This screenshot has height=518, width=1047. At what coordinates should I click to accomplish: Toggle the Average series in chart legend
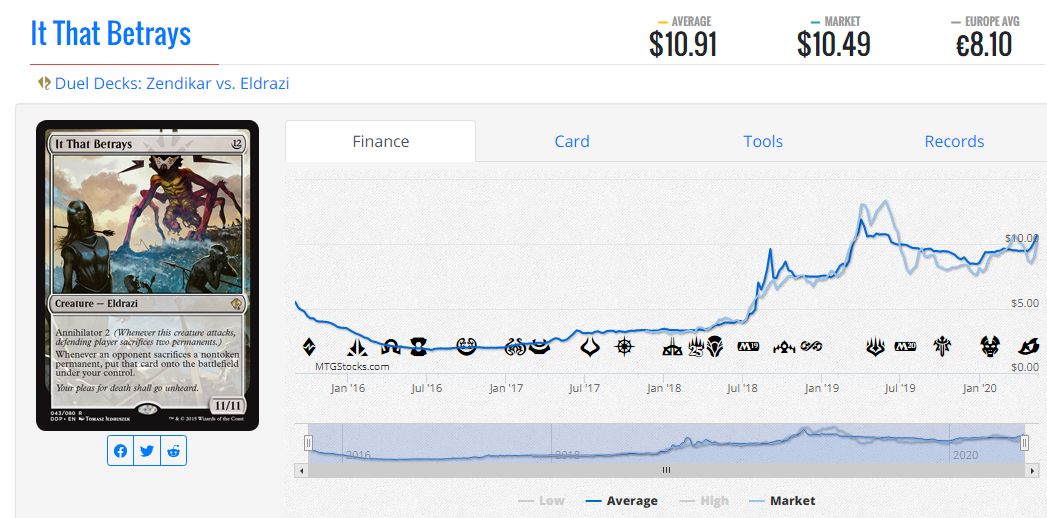pyautogui.click(x=621, y=501)
